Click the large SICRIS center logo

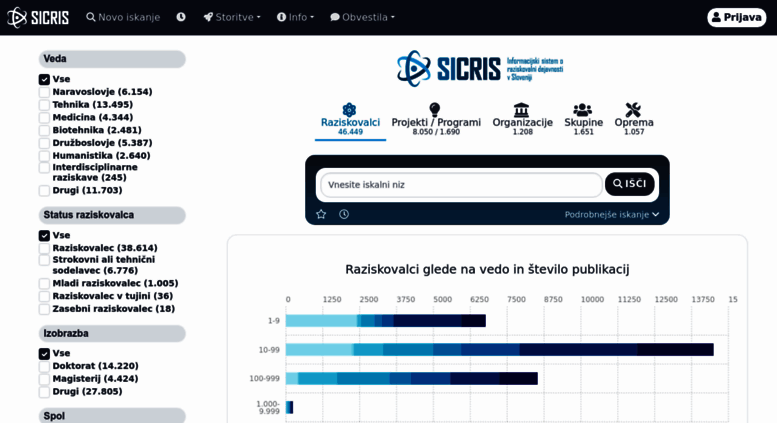[x=480, y=68]
